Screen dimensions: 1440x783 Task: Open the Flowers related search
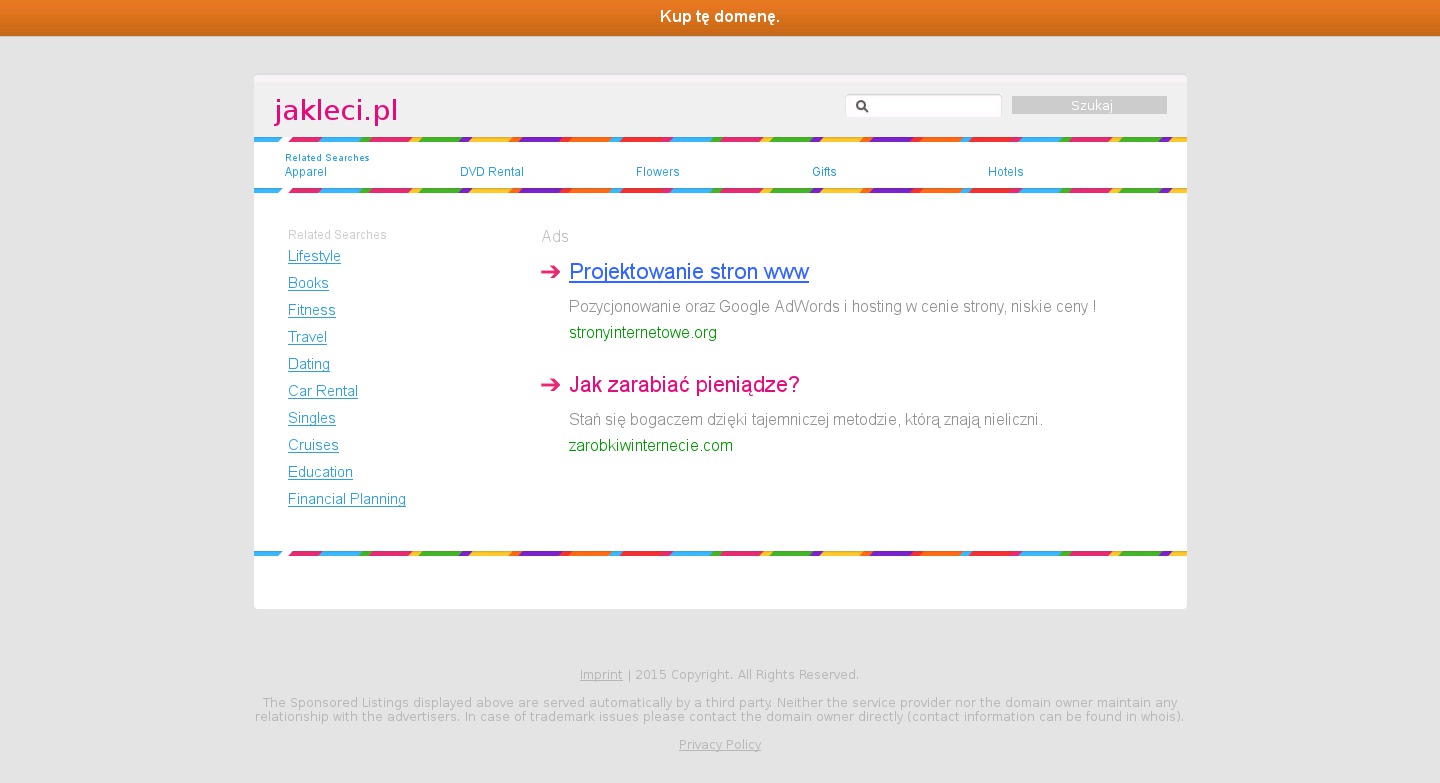pos(657,172)
